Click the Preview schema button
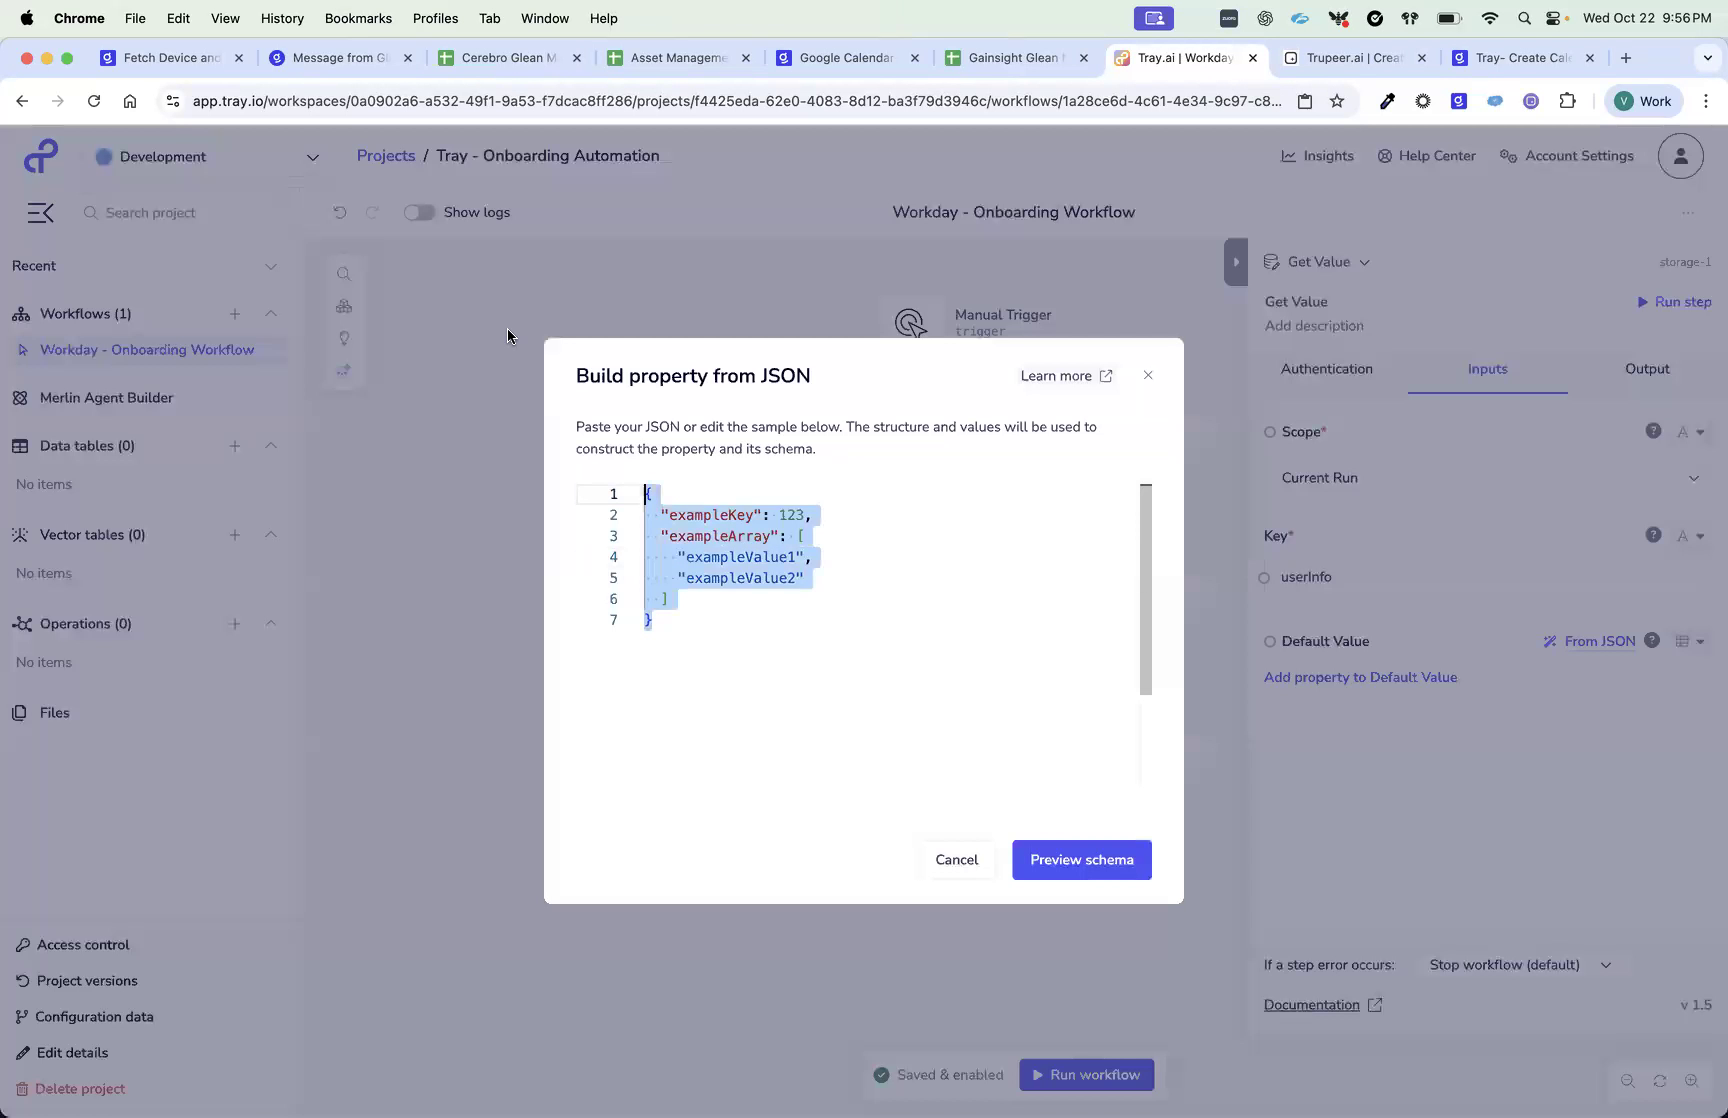 pos(1081,859)
